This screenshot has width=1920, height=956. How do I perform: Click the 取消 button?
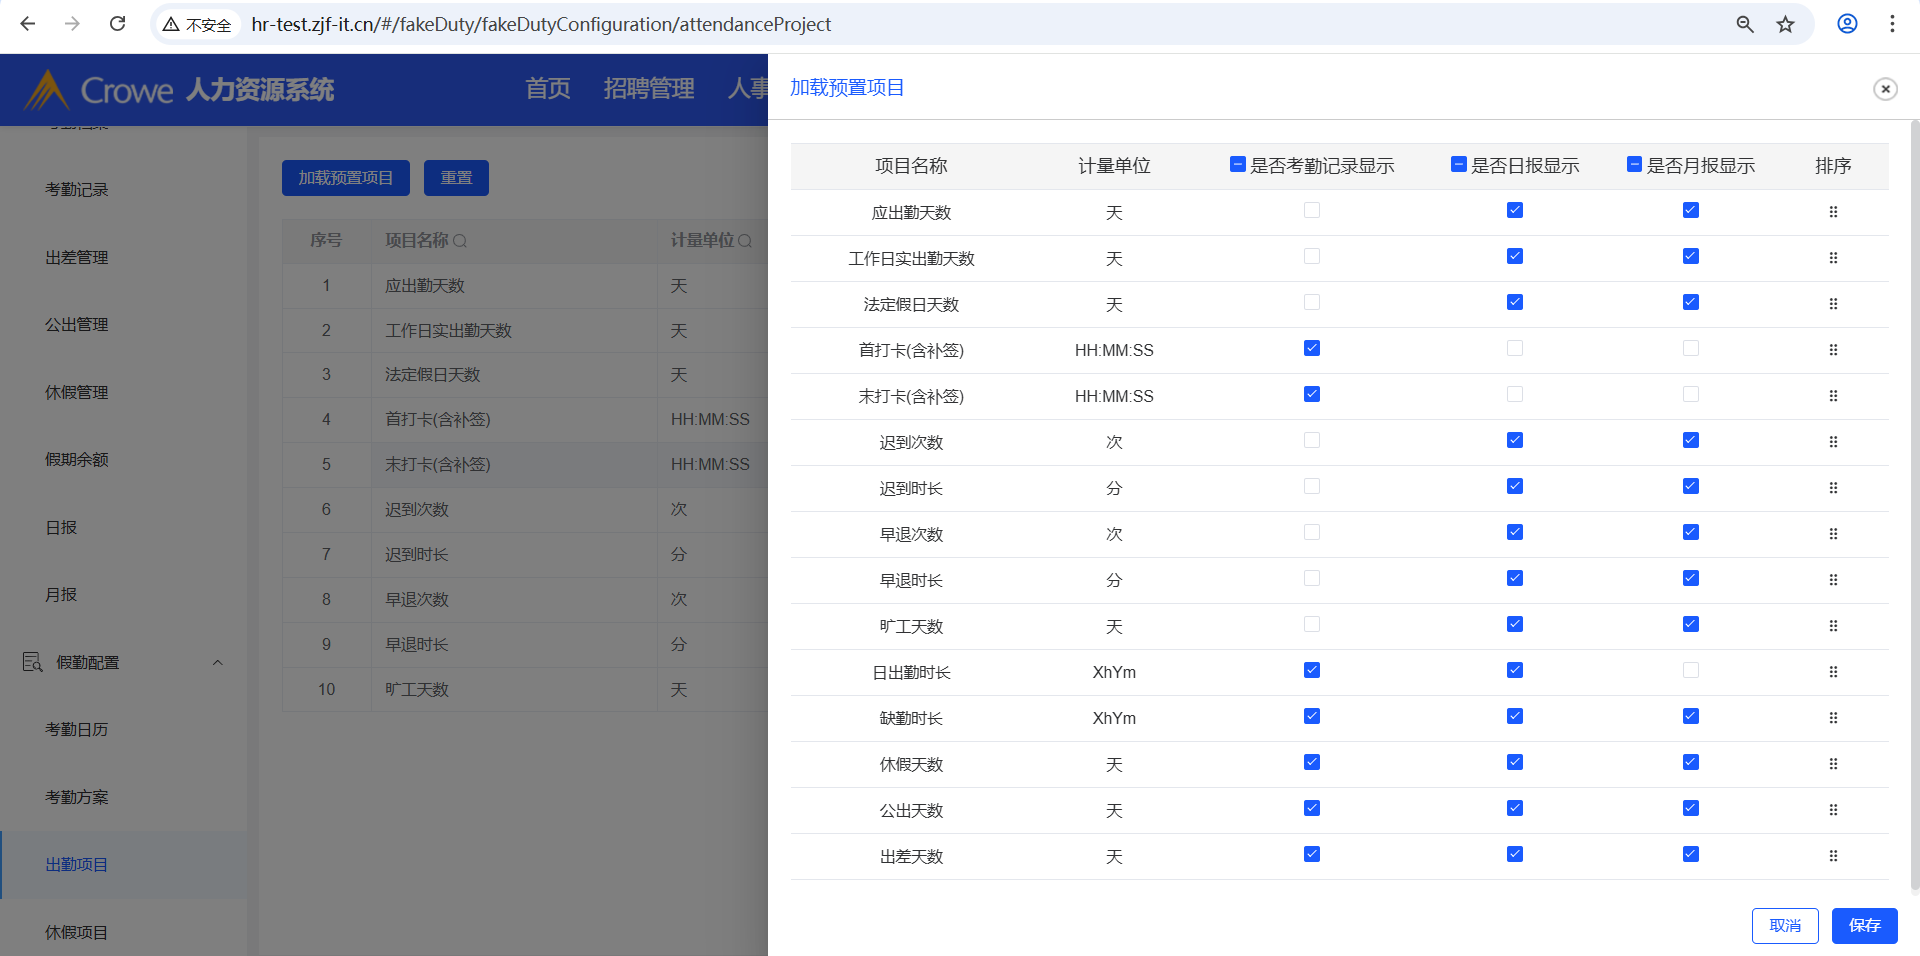(1784, 925)
